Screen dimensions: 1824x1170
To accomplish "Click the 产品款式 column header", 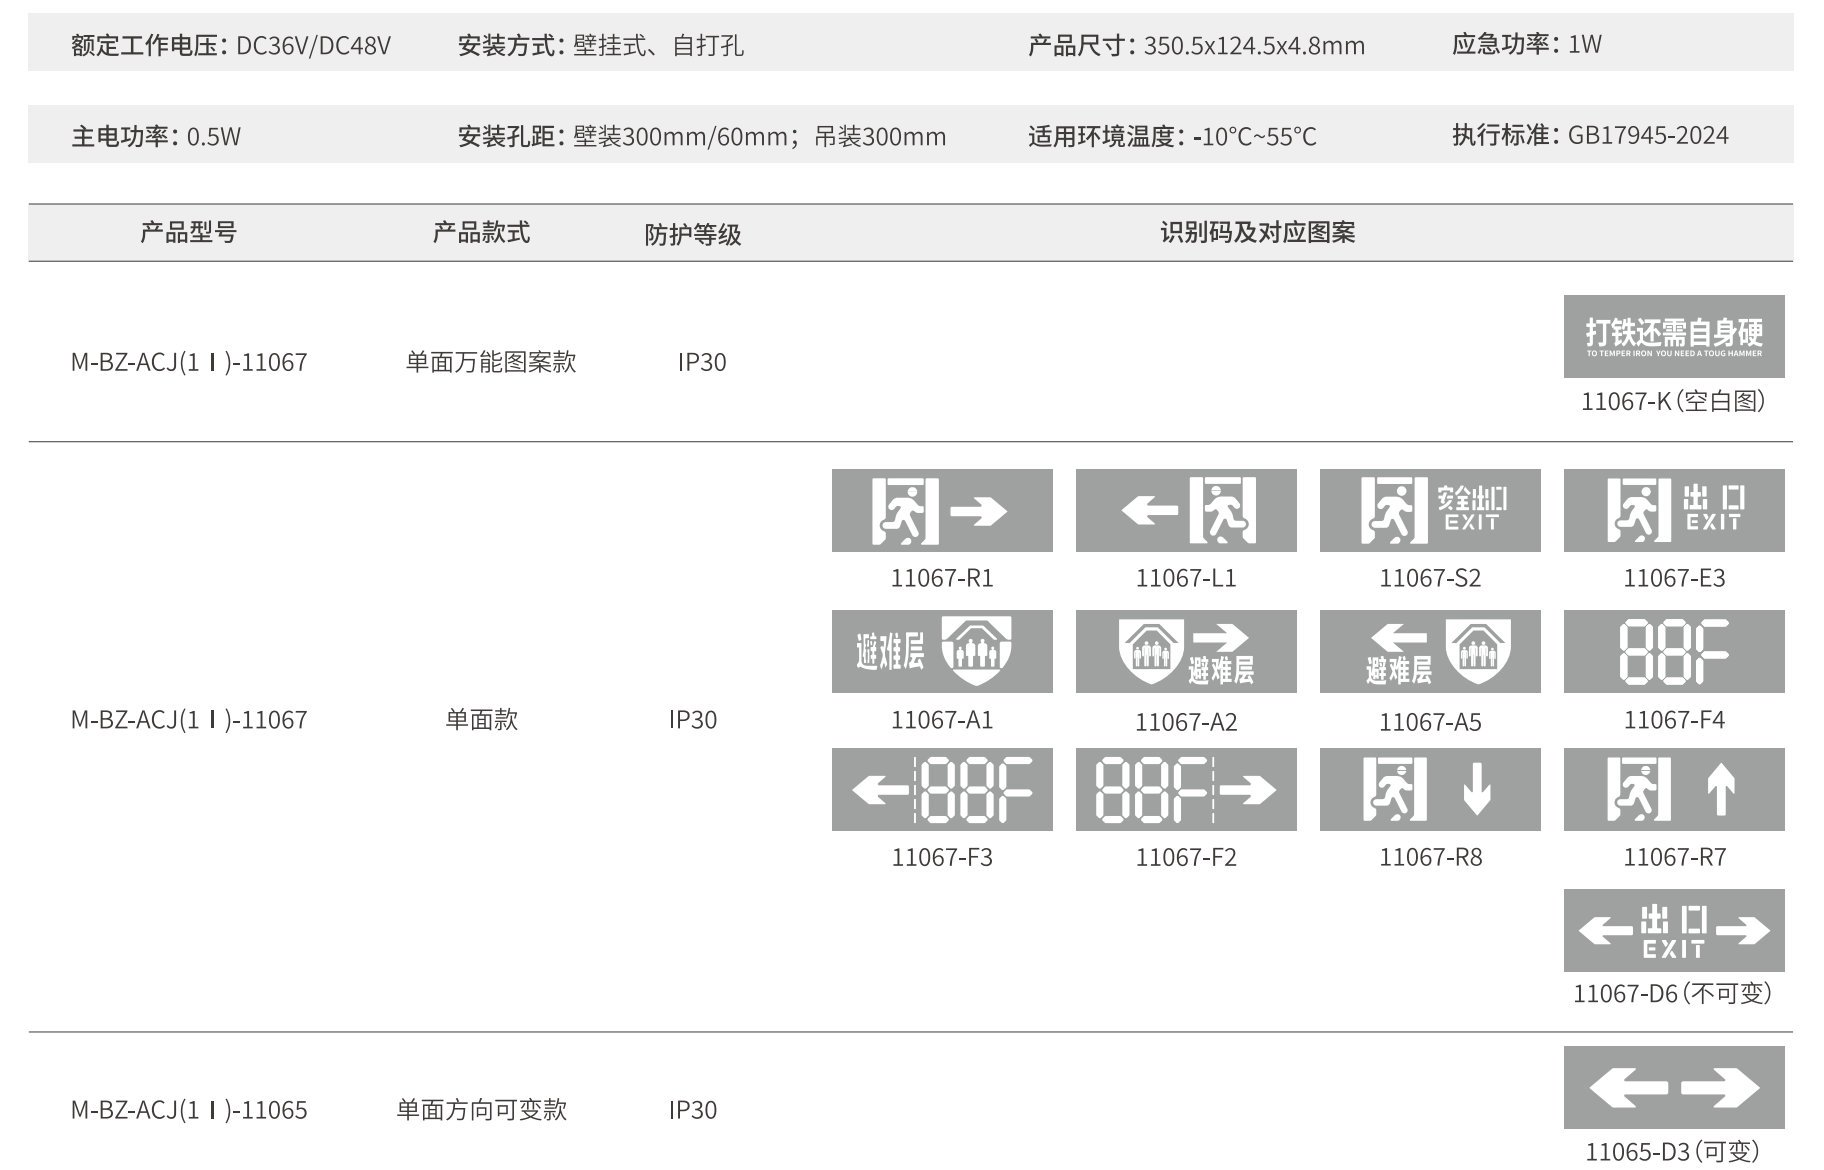I will 481,233.
